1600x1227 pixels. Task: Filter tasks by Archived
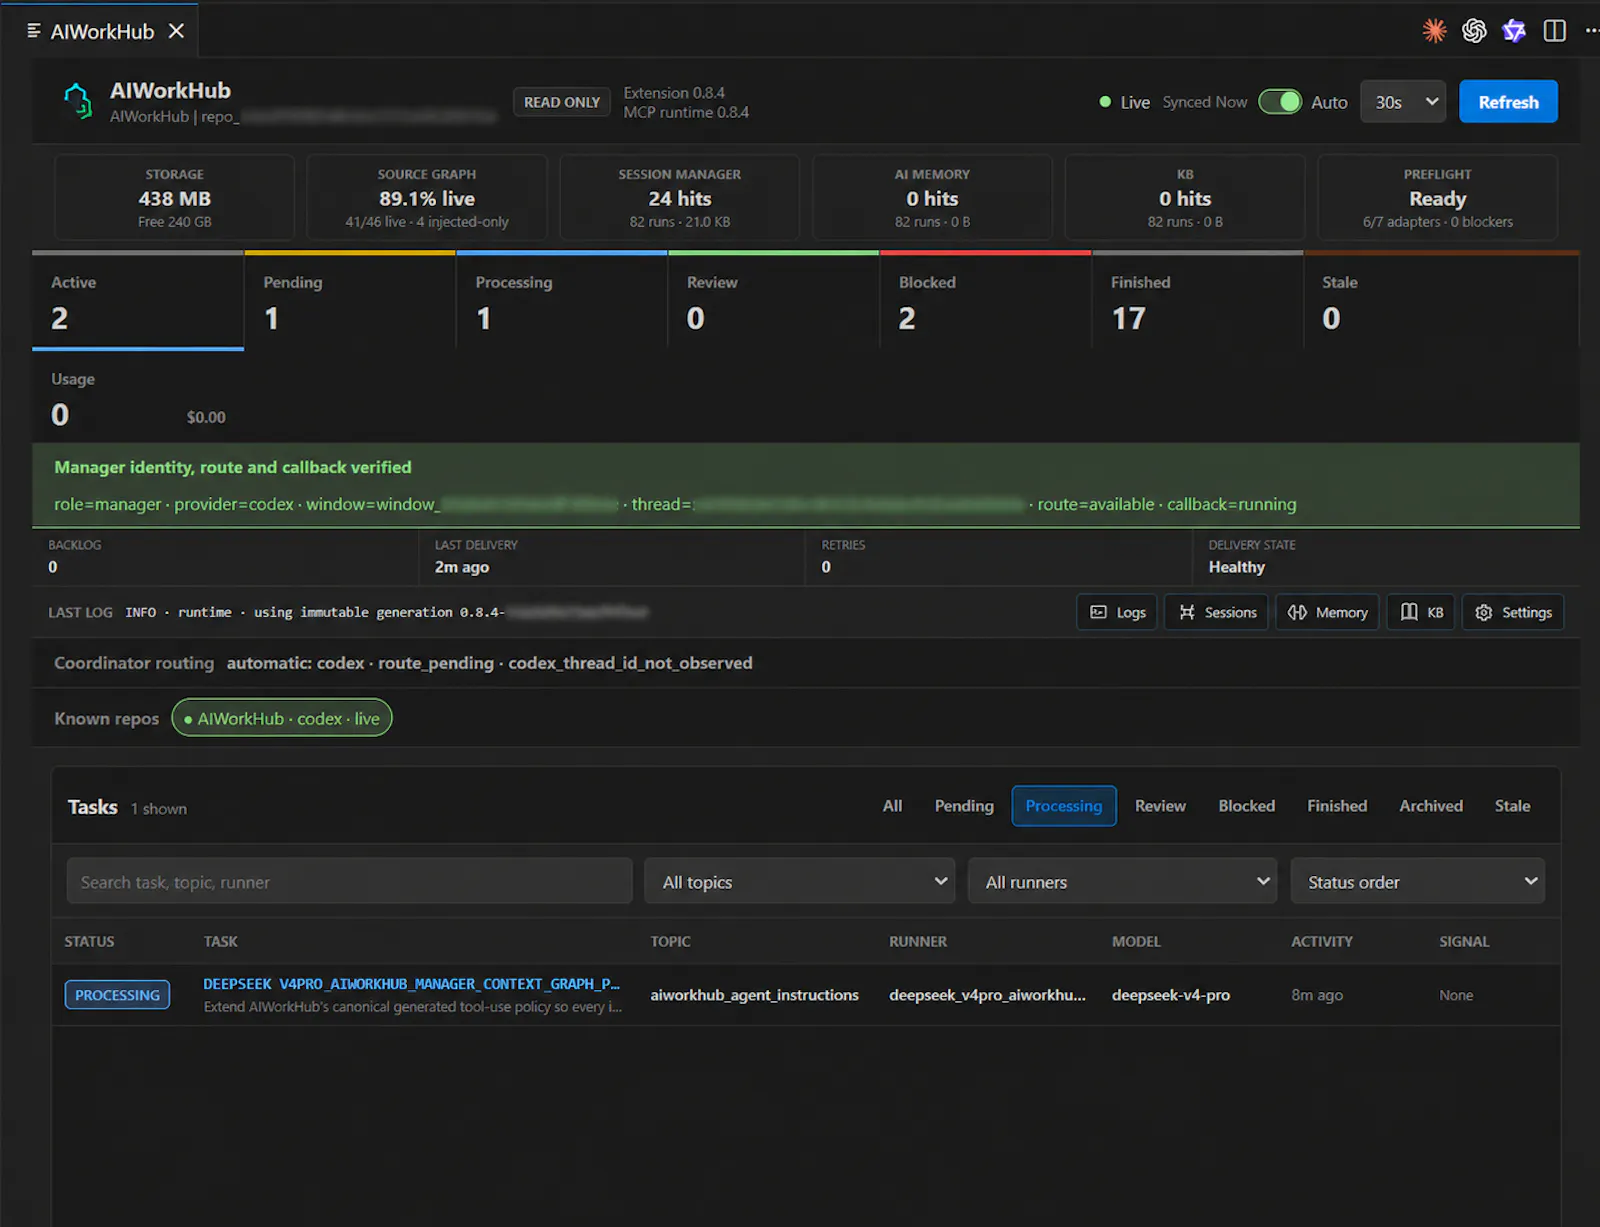[x=1431, y=806]
